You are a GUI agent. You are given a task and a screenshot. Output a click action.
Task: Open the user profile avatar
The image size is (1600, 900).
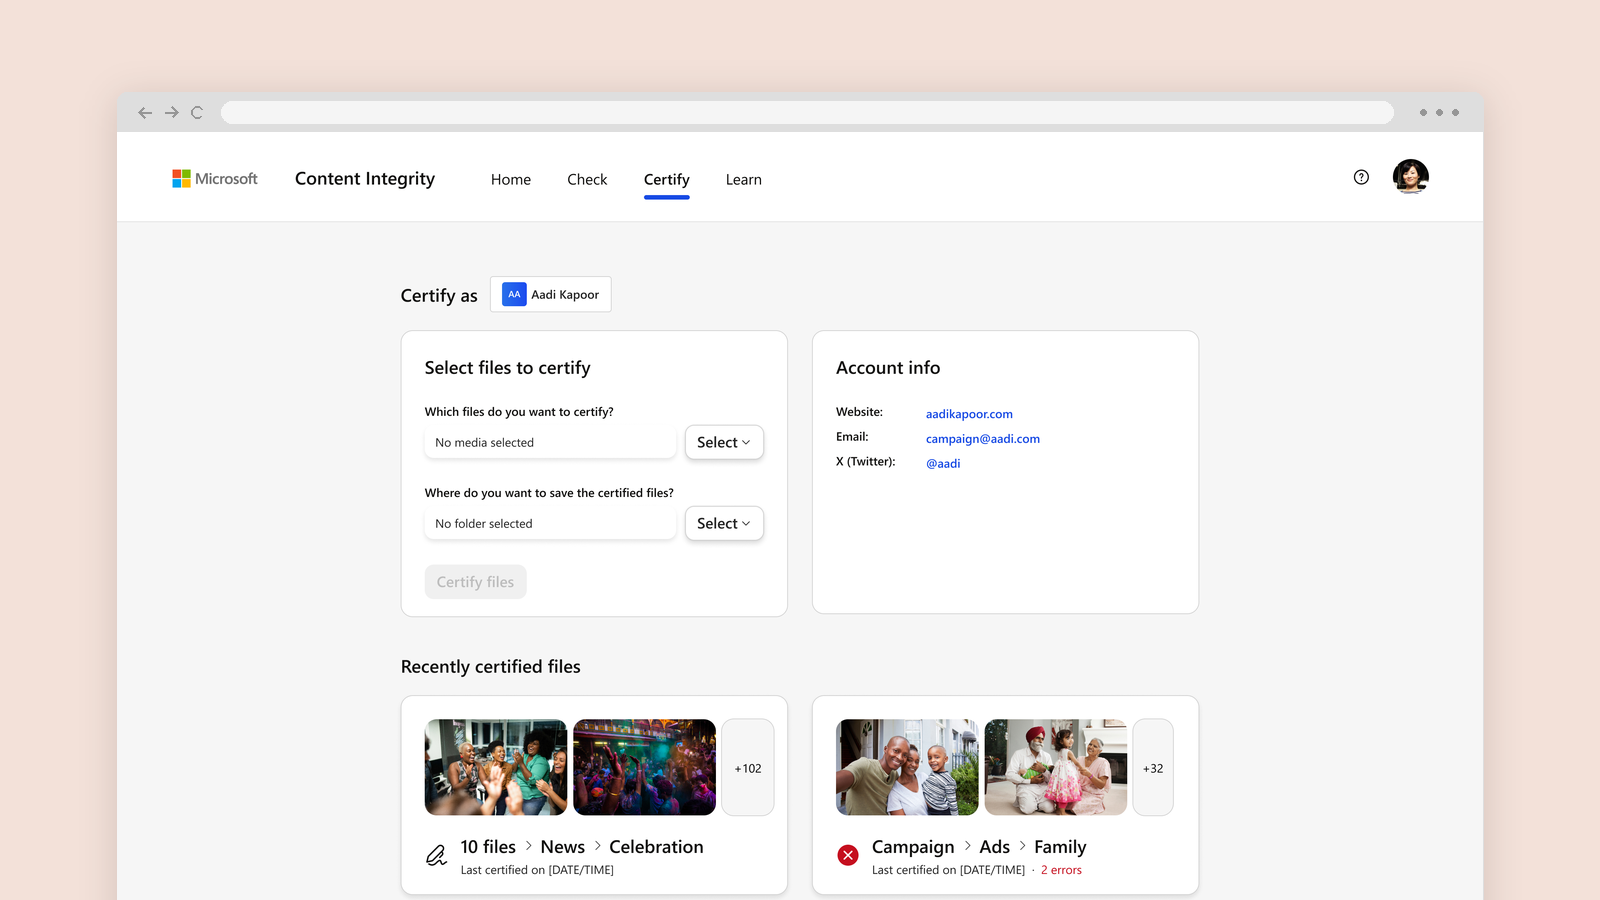[1410, 177]
